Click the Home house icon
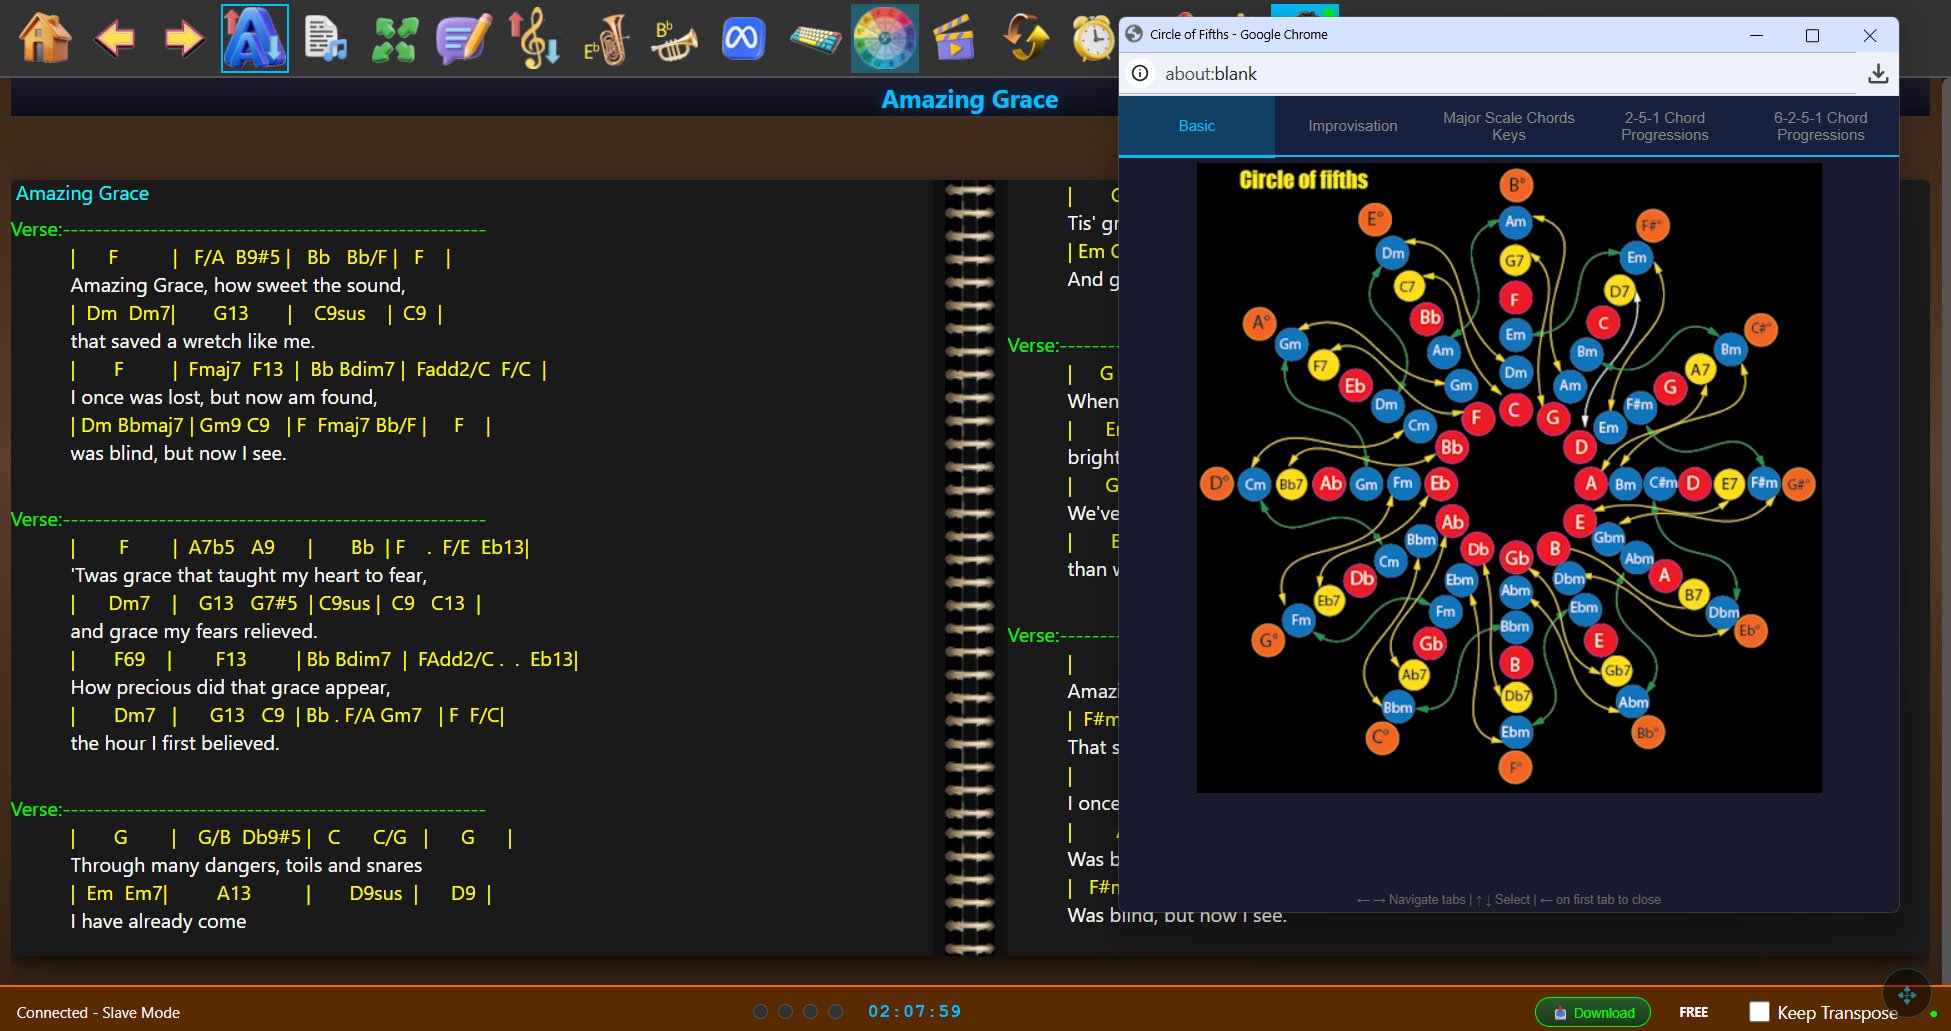Viewport: 1951px width, 1031px height. pos(45,39)
